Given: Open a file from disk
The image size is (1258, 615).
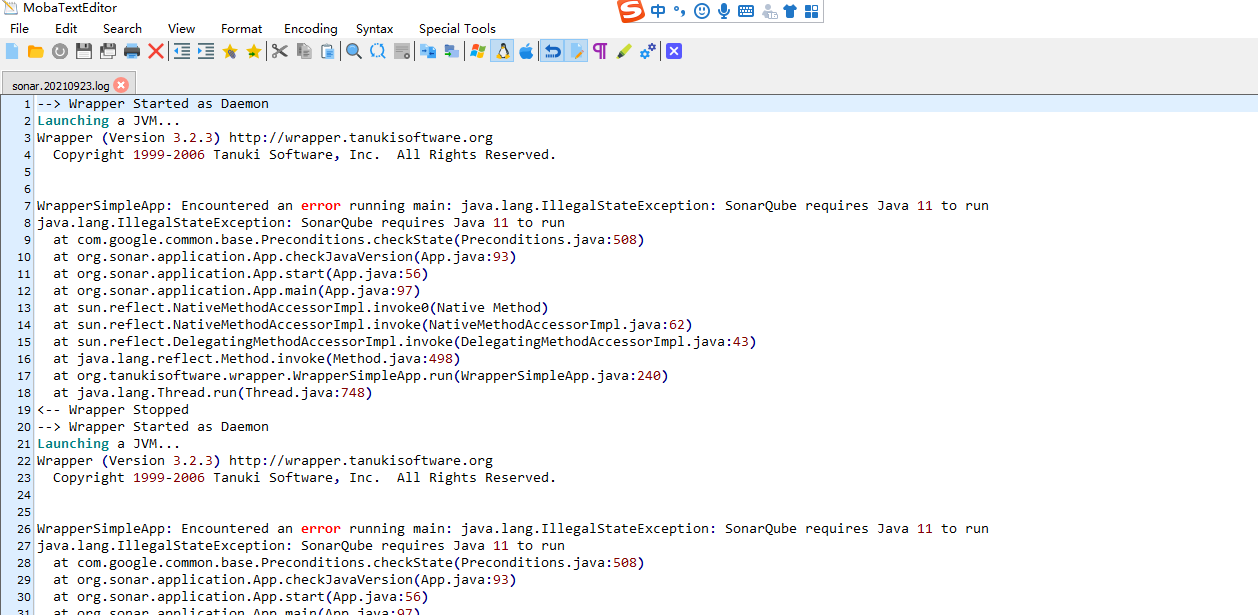Looking at the screenshot, I should pos(35,50).
